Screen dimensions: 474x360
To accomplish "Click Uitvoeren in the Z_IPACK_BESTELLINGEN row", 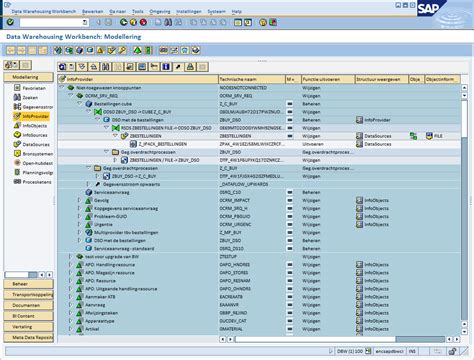I will pyautogui.click(x=313, y=144).
